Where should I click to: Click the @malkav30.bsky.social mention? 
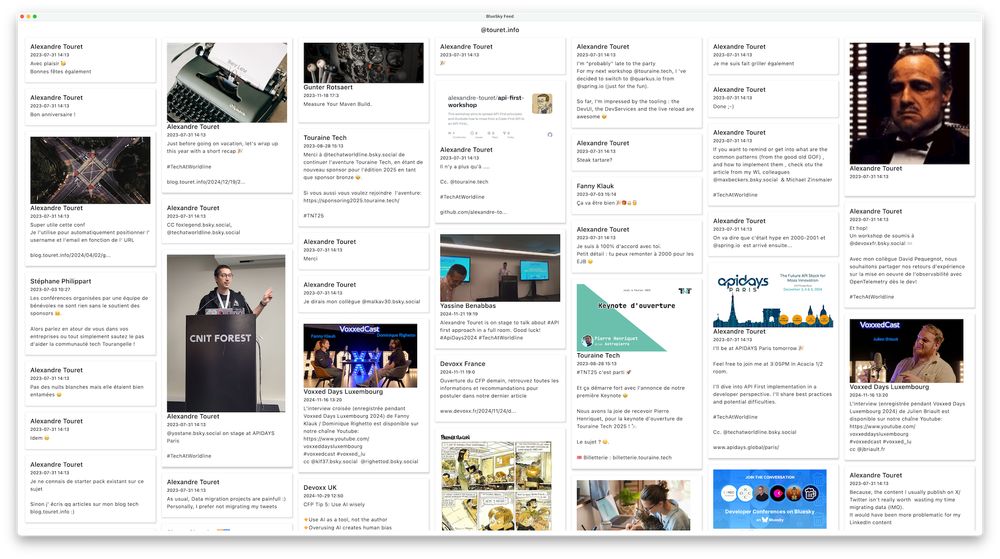pyautogui.click(x=391, y=301)
